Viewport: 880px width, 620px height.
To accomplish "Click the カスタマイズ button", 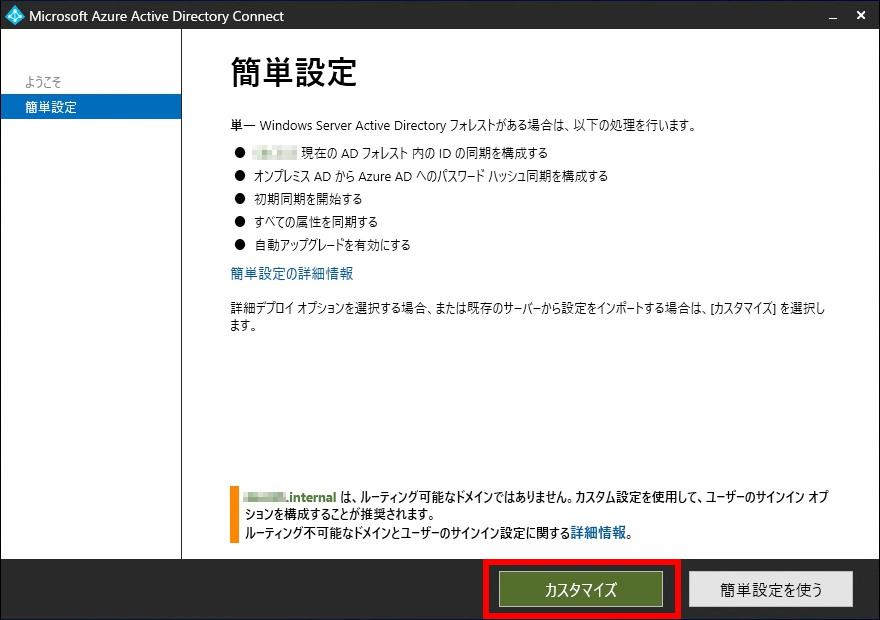I will pyautogui.click(x=581, y=589).
